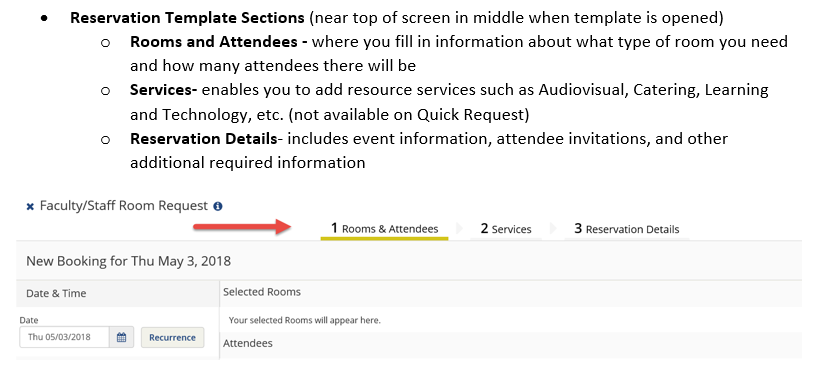Click 'Your selected Rooms will appear here' placeholder
The width and height of the screenshot is (816, 373).
tap(304, 320)
